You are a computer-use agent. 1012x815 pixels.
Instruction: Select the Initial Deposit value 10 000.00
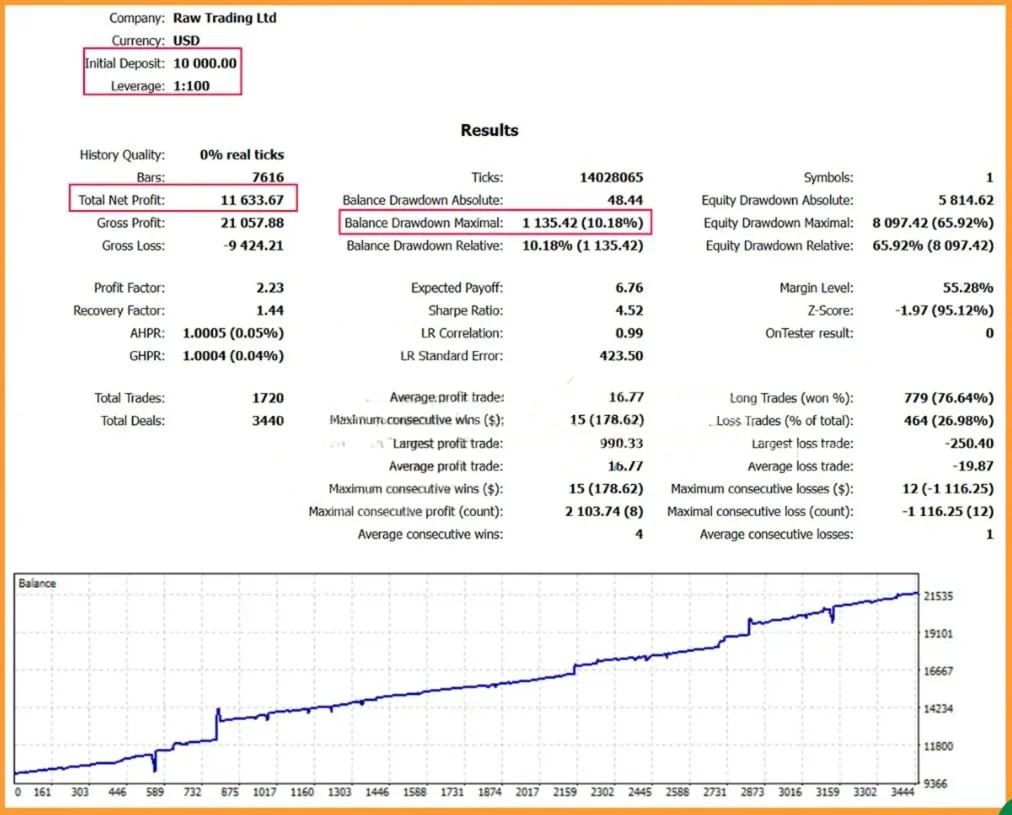pos(204,63)
